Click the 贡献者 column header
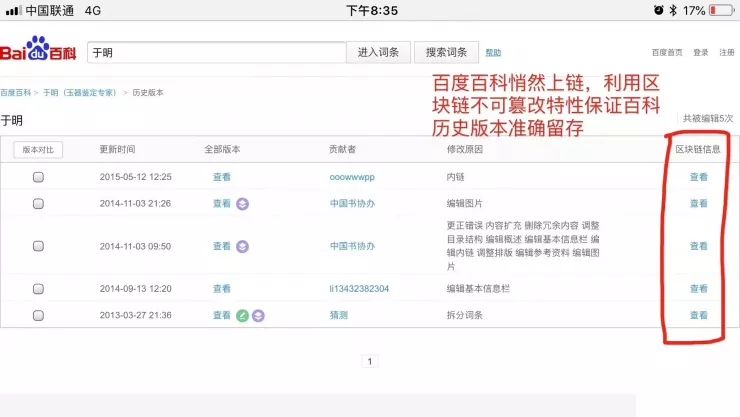The image size is (740, 417). click(343, 150)
